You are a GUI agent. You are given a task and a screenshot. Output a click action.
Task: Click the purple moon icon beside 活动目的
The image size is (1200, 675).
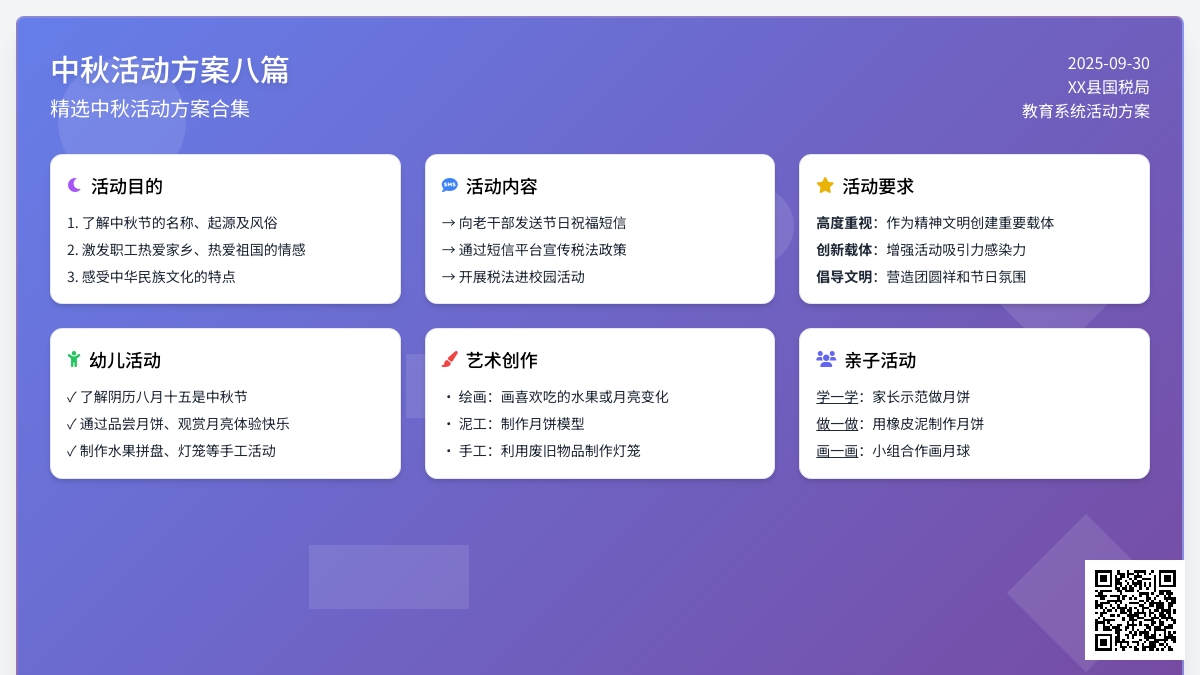coord(74,185)
